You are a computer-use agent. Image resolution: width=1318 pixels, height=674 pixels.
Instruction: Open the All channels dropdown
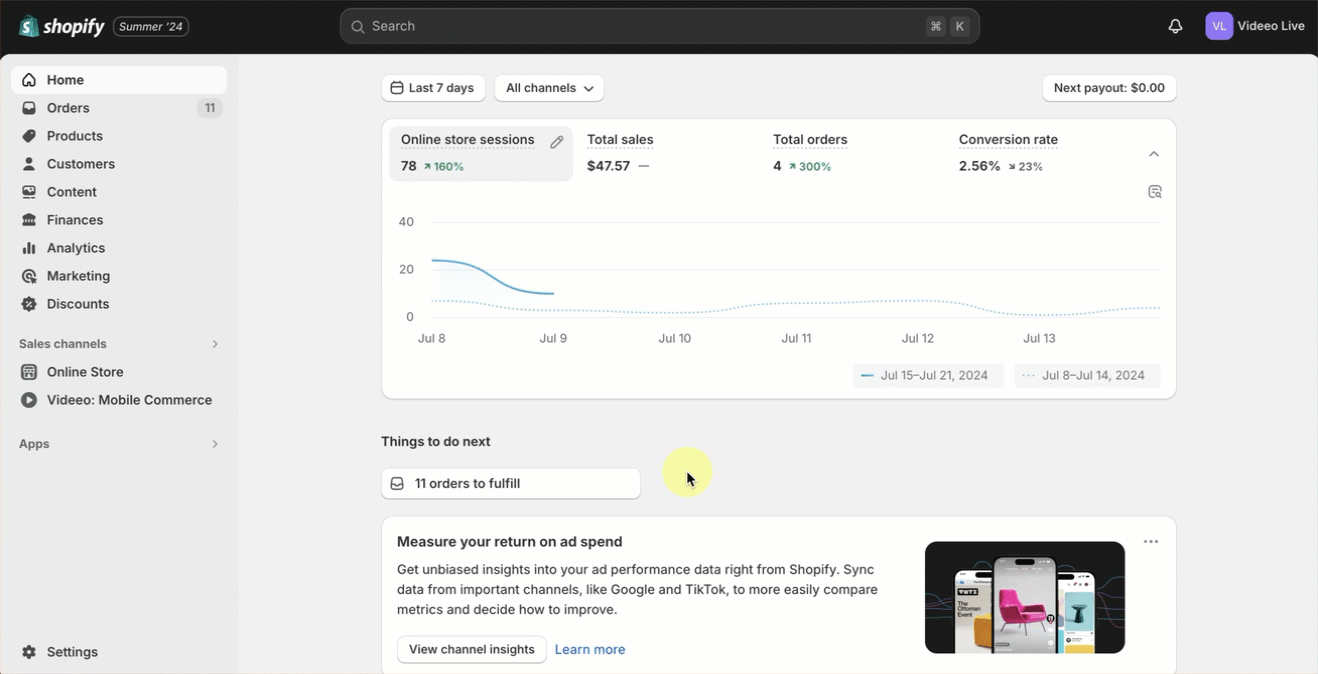pos(549,88)
